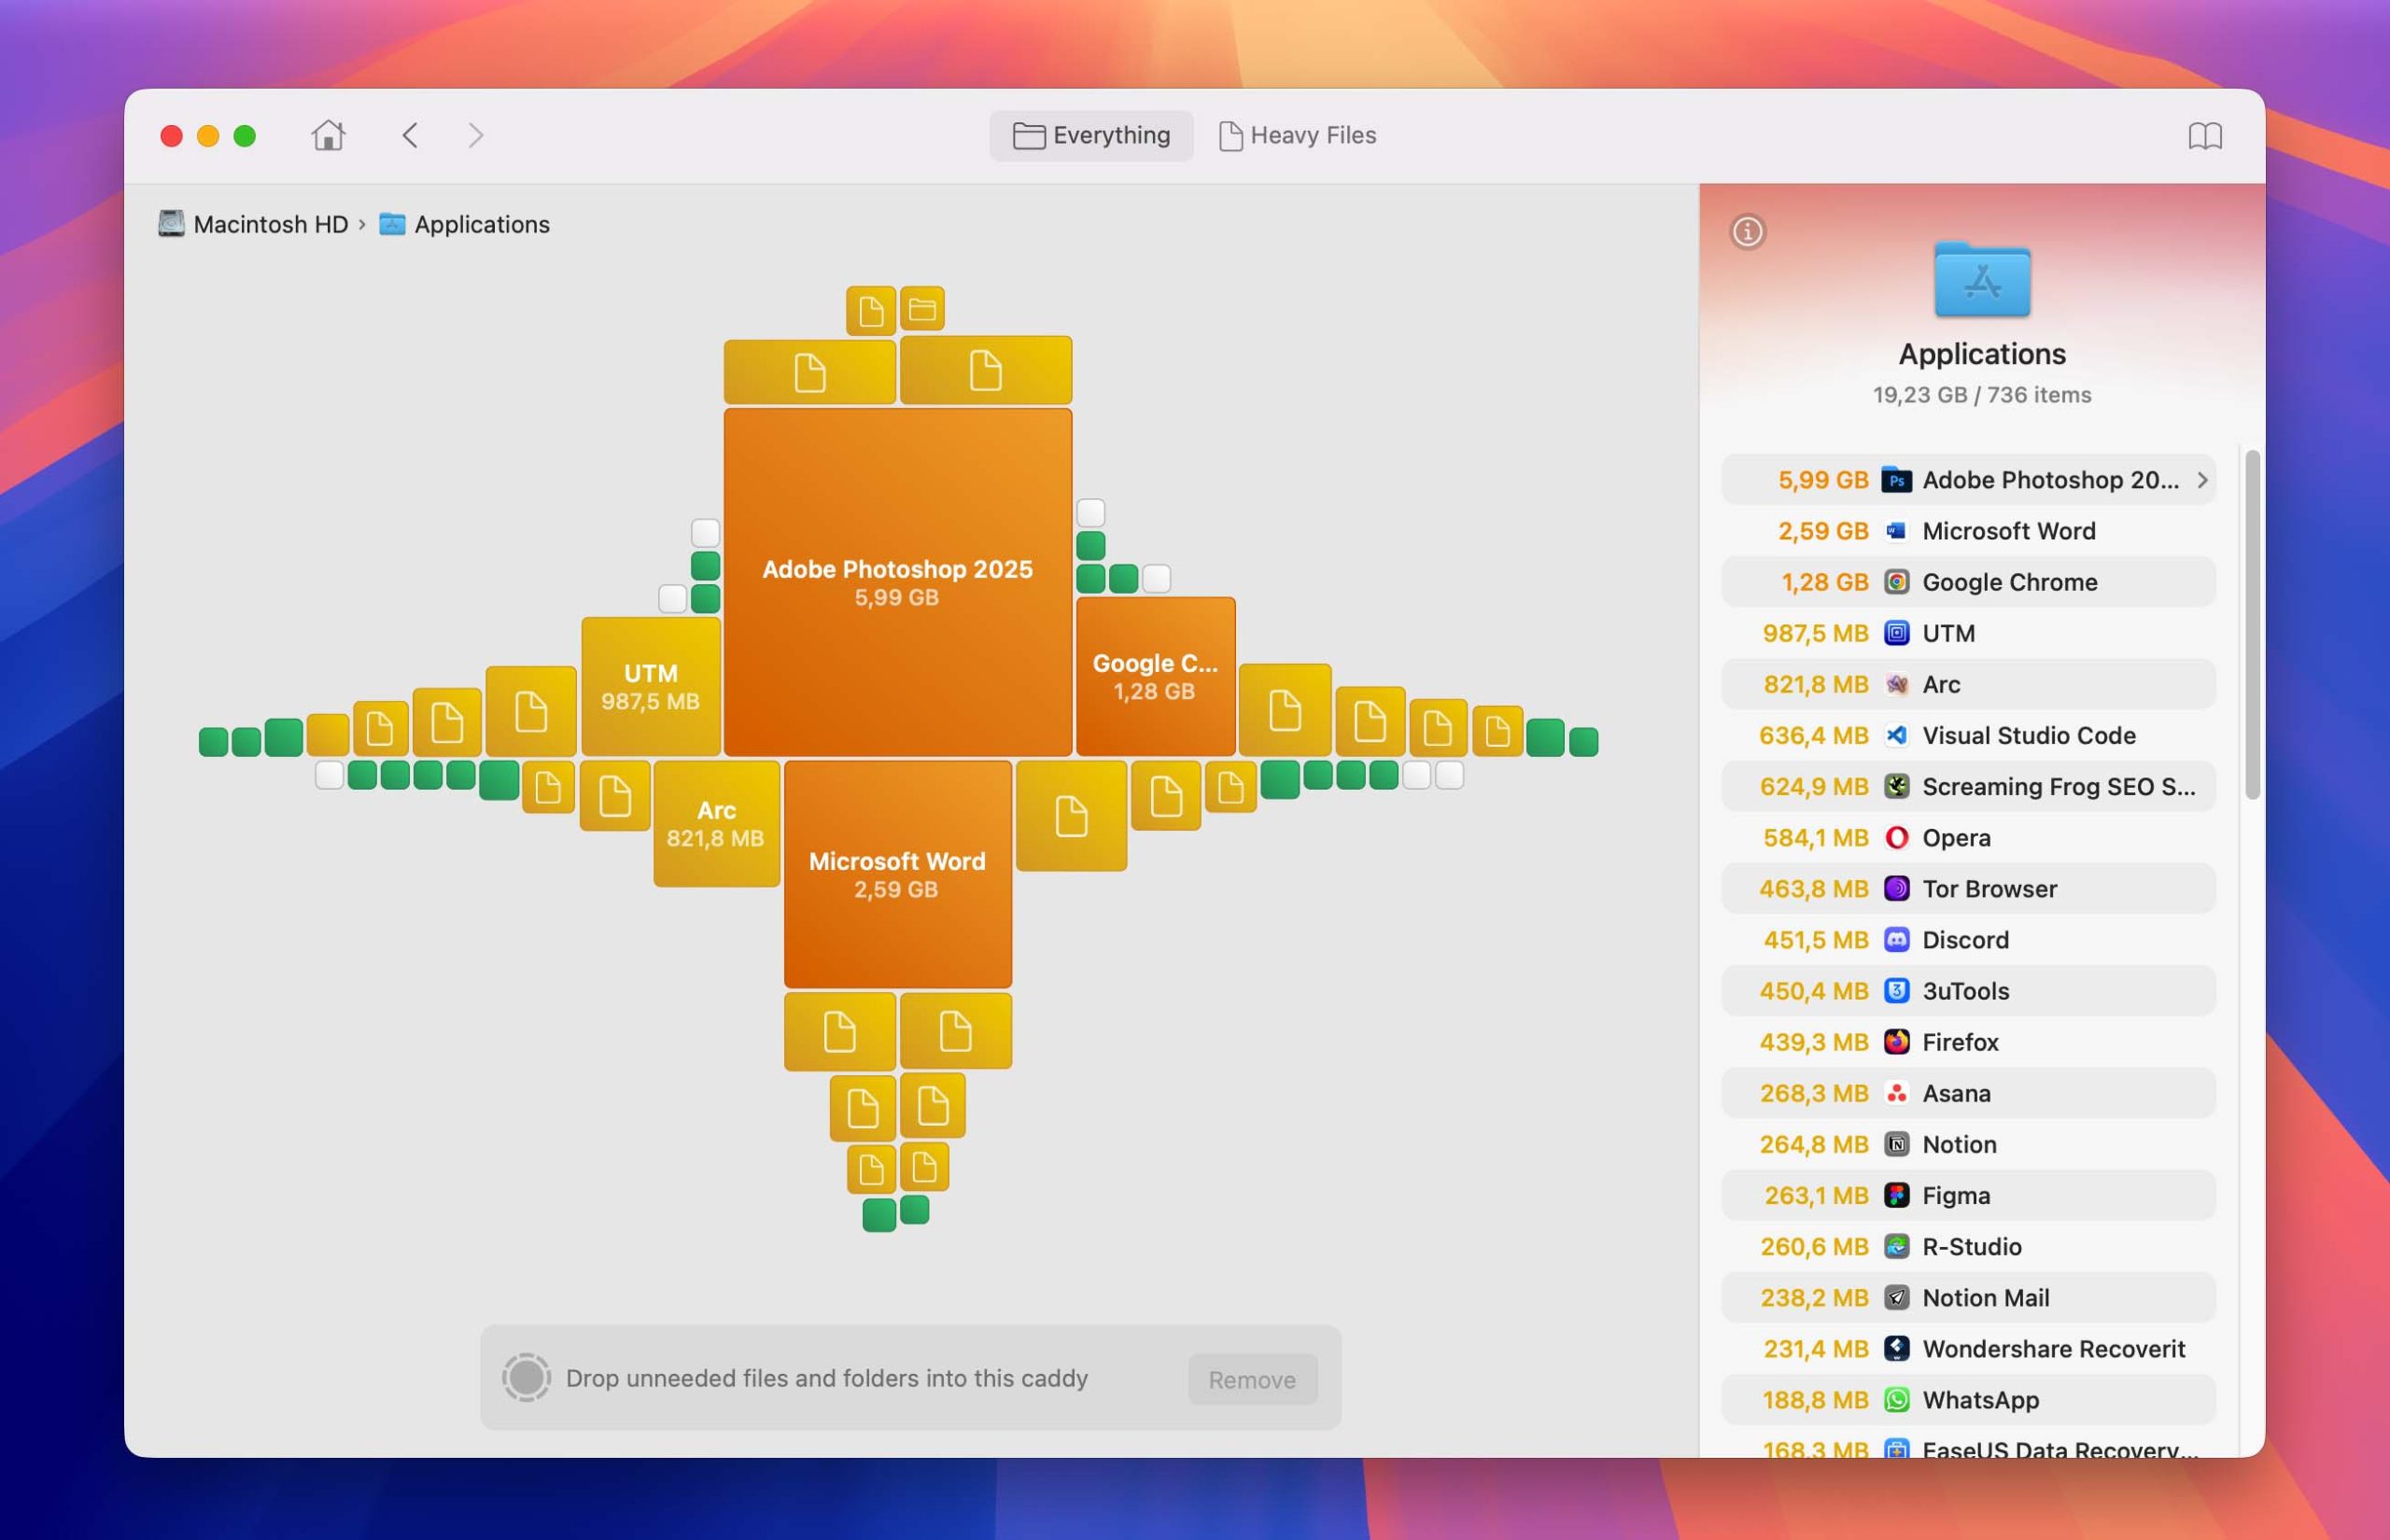The height and width of the screenshot is (1540, 2390).
Task: Open the book guide icon
Action: (2204, 135)
